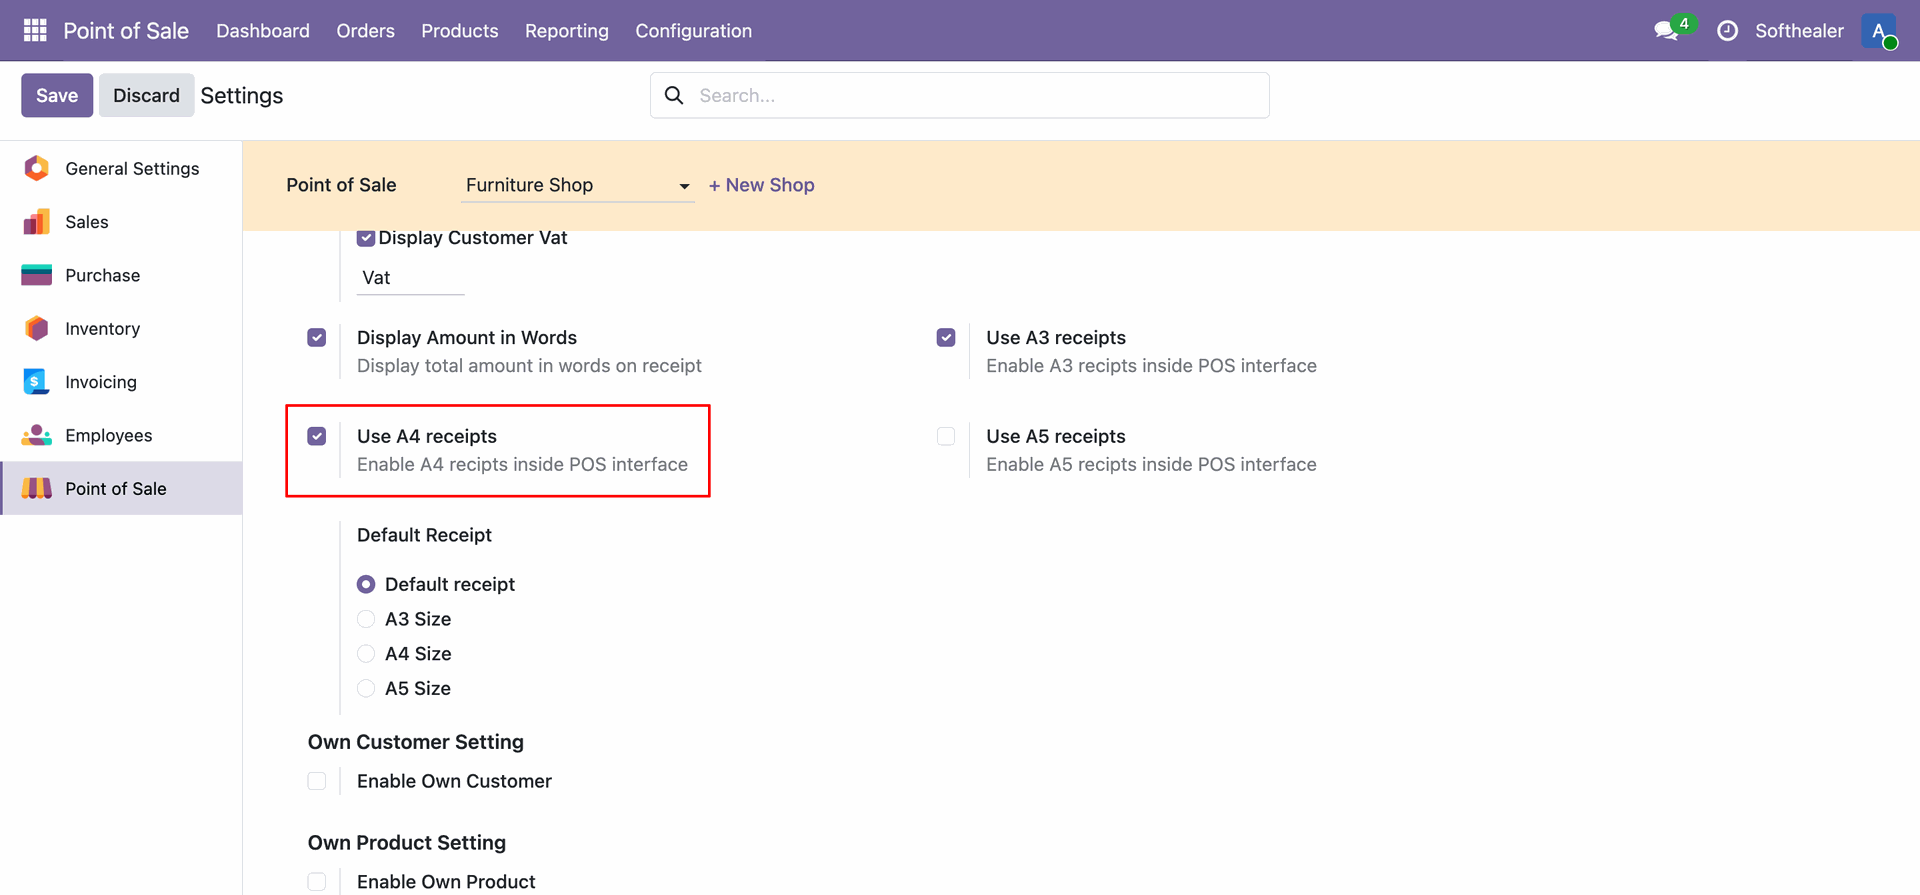Click the Softhealer company name

(x=1799, y=31)
